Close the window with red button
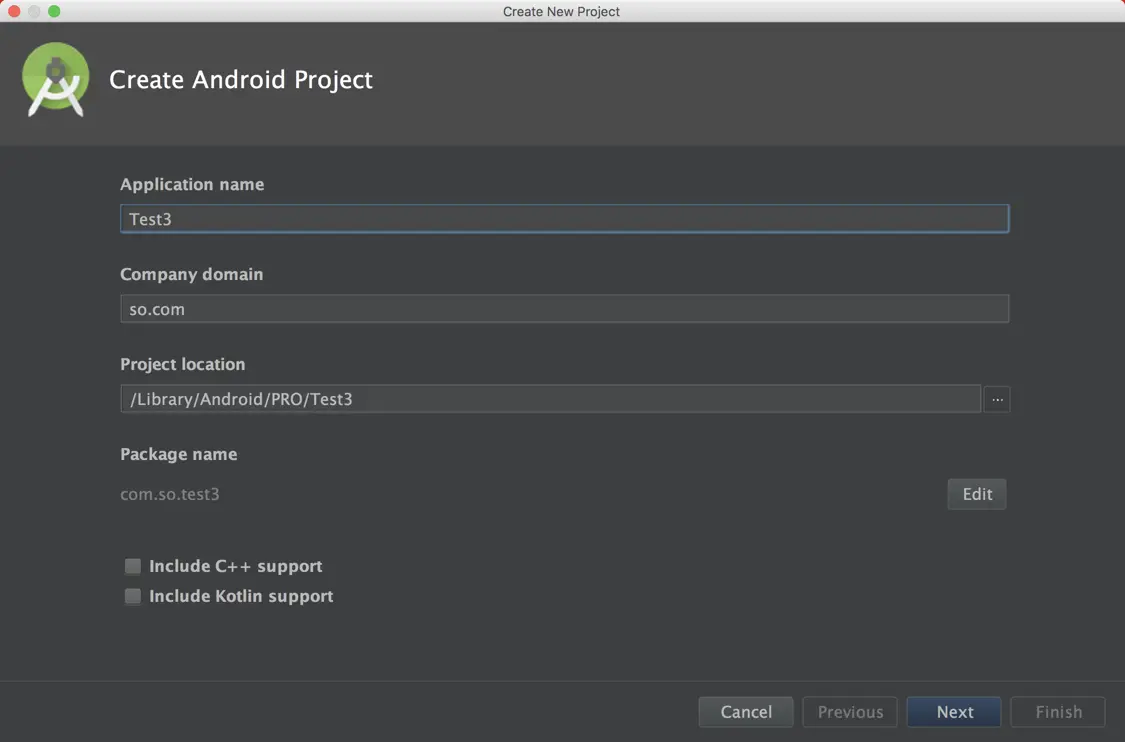Image resolution: width=1125 pixels, height=742 pixels. pyautogui.click(x=14, y=11)
